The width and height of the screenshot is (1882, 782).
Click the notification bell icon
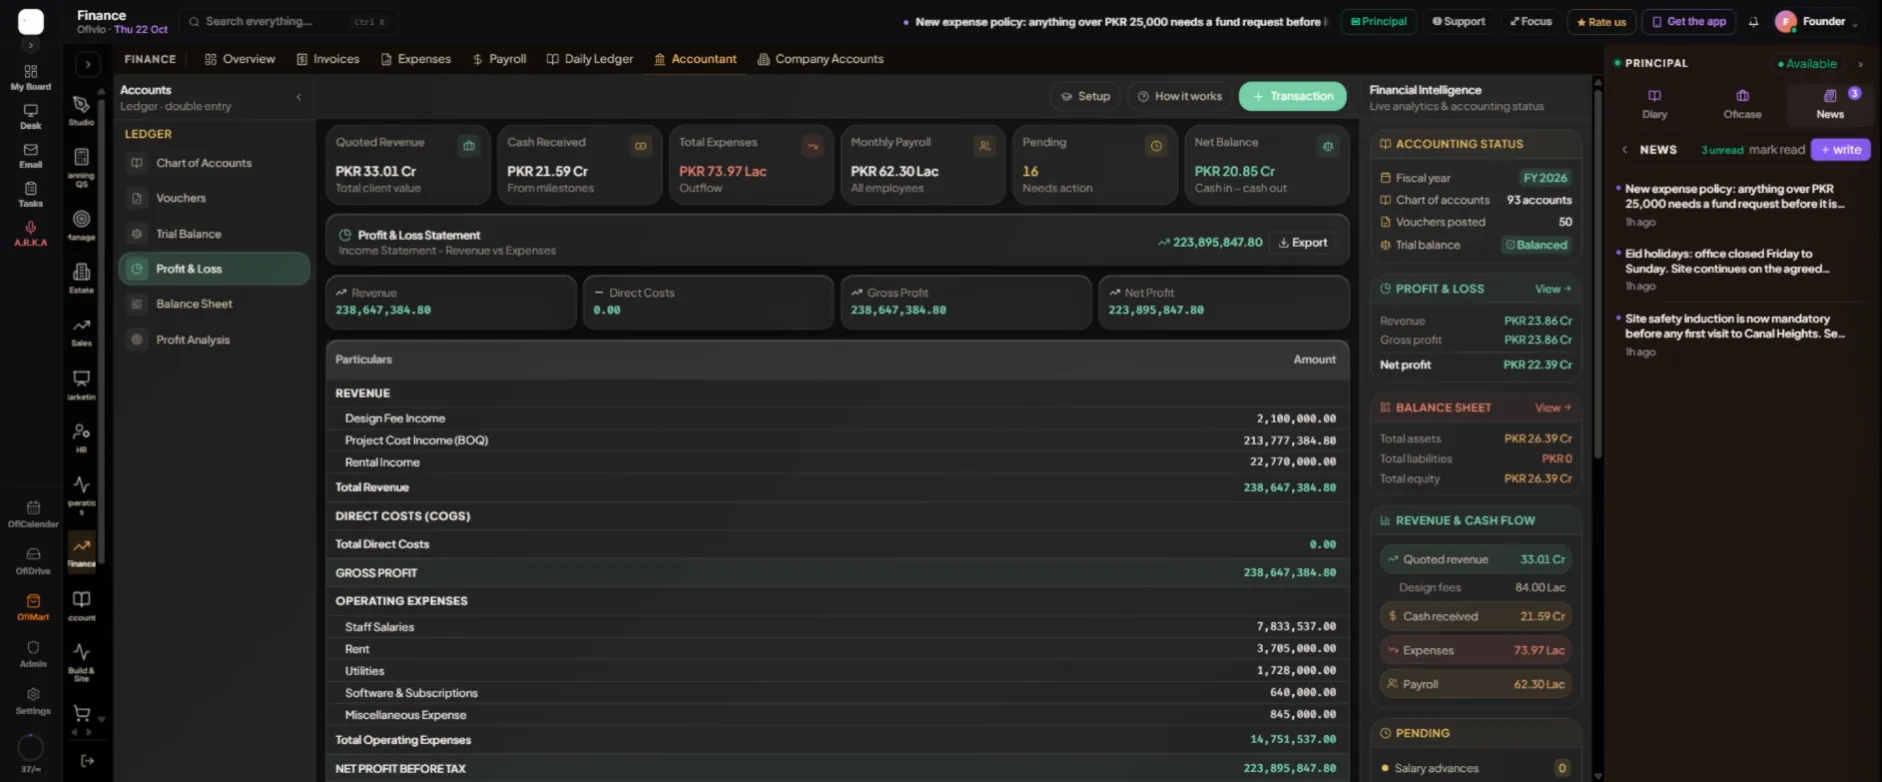pyautogui.click(x=1753, y=22)
